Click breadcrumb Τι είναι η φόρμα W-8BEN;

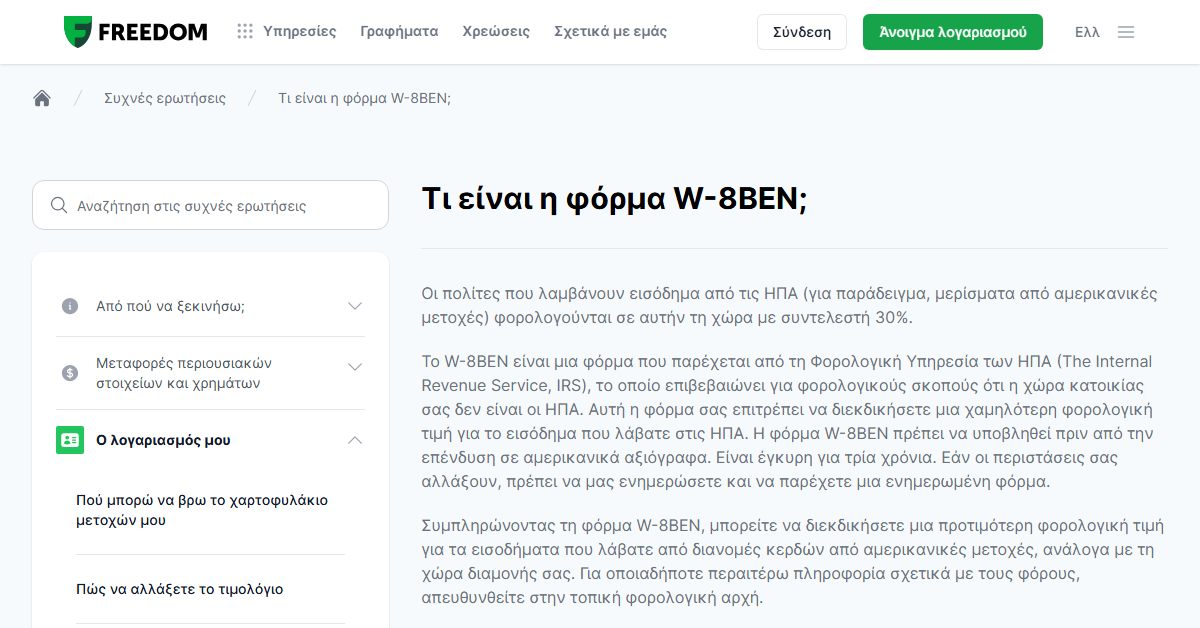[x=364, y=98]
